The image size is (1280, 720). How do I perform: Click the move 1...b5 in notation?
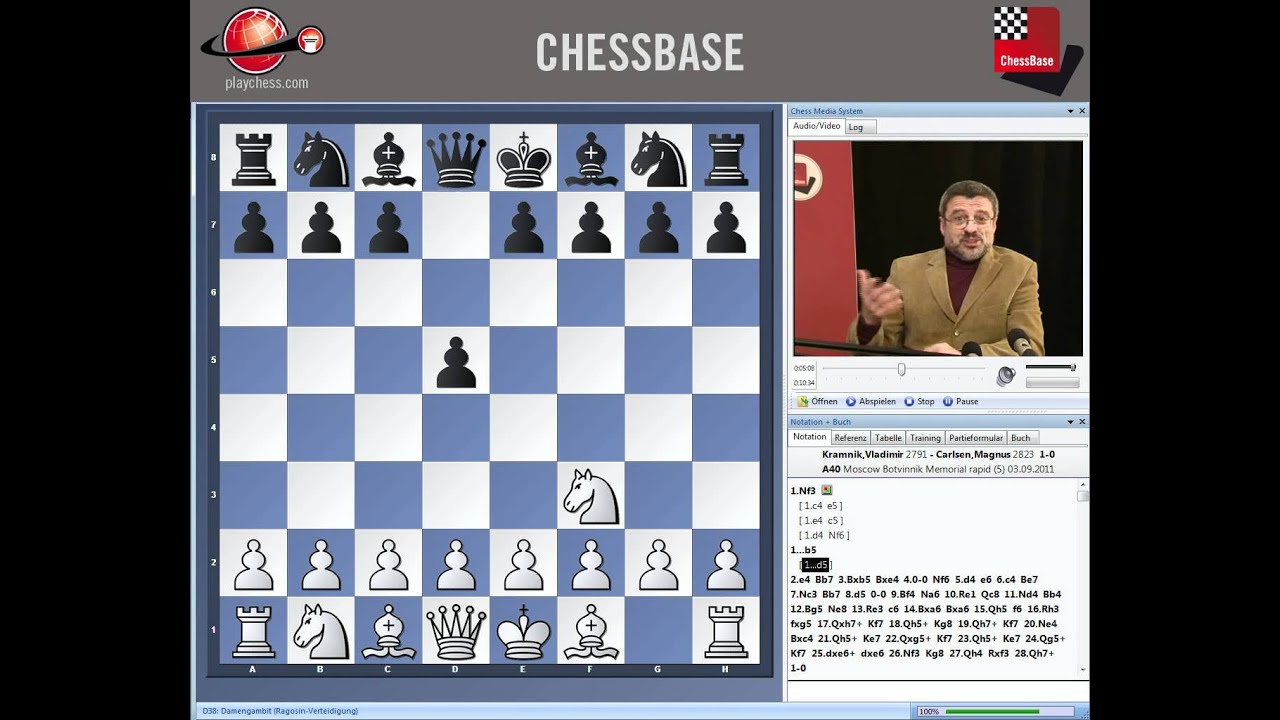pos(803,550)
